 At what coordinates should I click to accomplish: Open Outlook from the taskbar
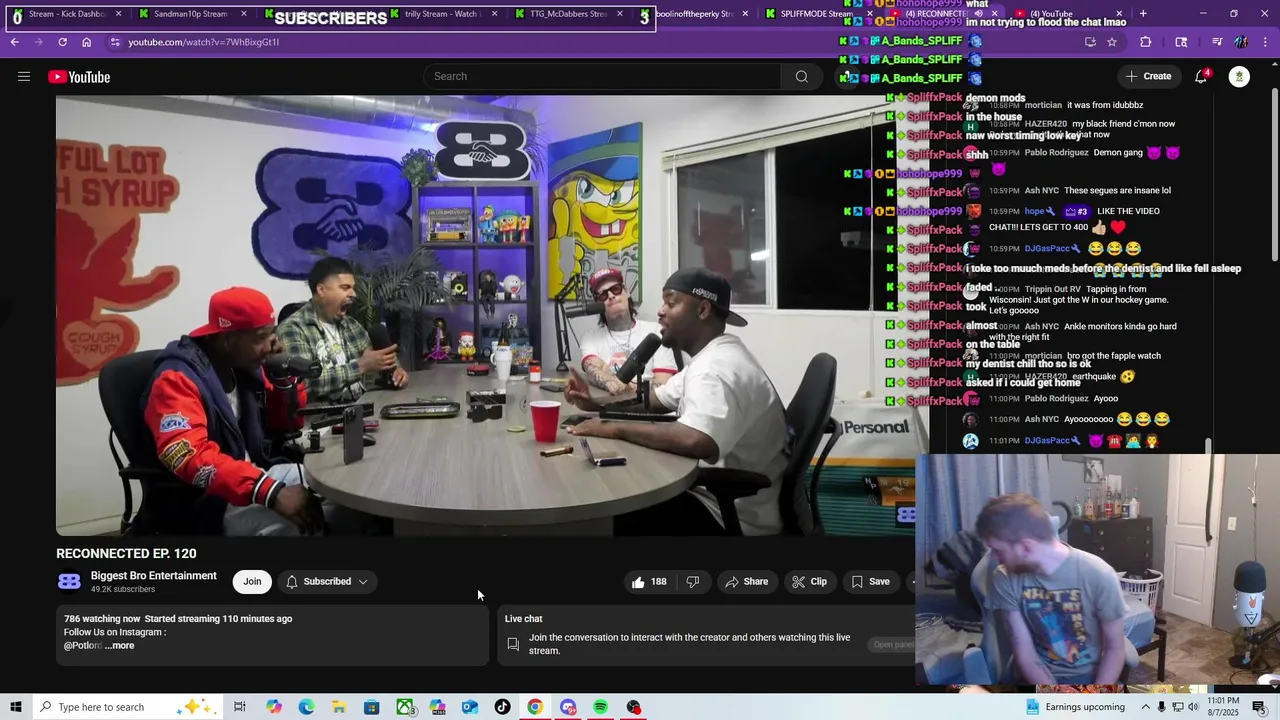coord(470,707)
